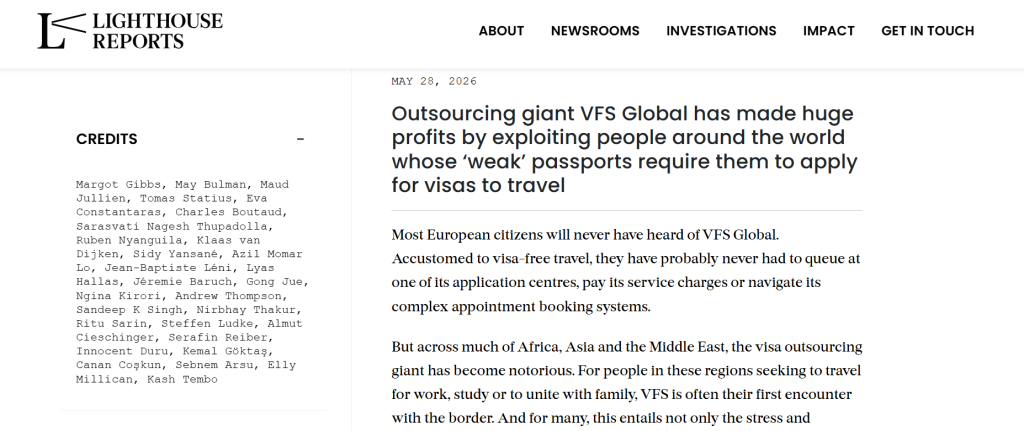
Task: Click the Lighthouse Reports logo icon
Action: pos(61,31)
